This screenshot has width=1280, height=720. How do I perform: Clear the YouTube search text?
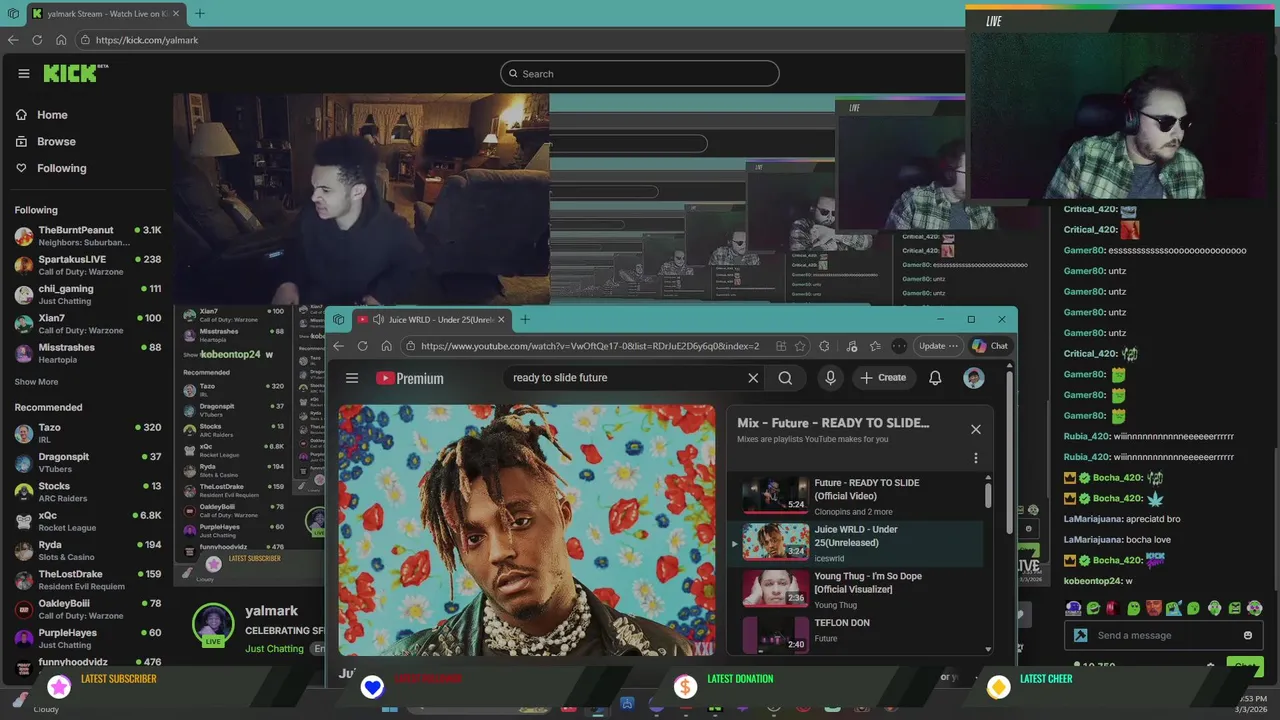[753, 378]
